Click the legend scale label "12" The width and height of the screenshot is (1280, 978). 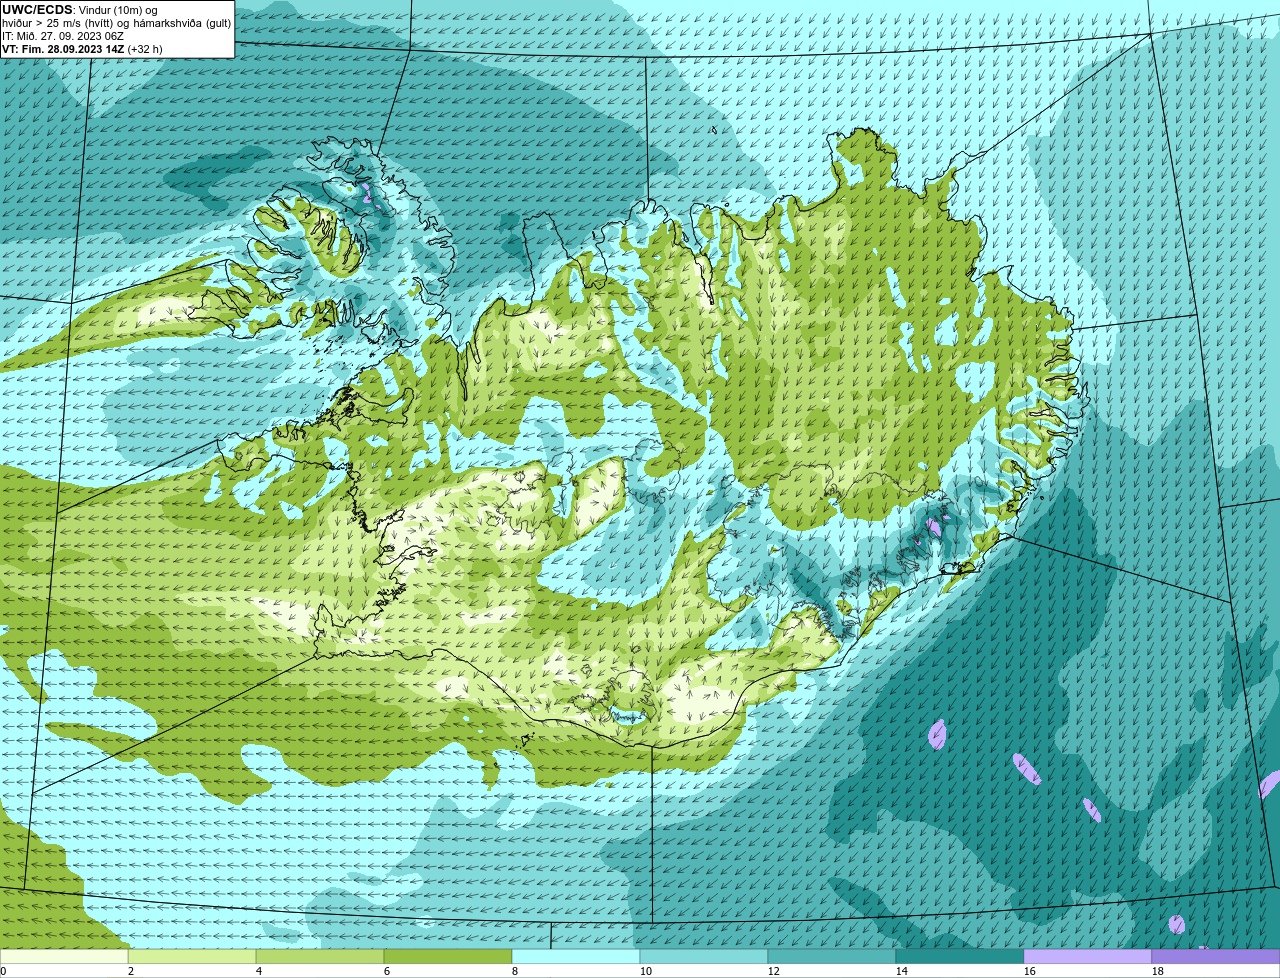coord(774,971)
